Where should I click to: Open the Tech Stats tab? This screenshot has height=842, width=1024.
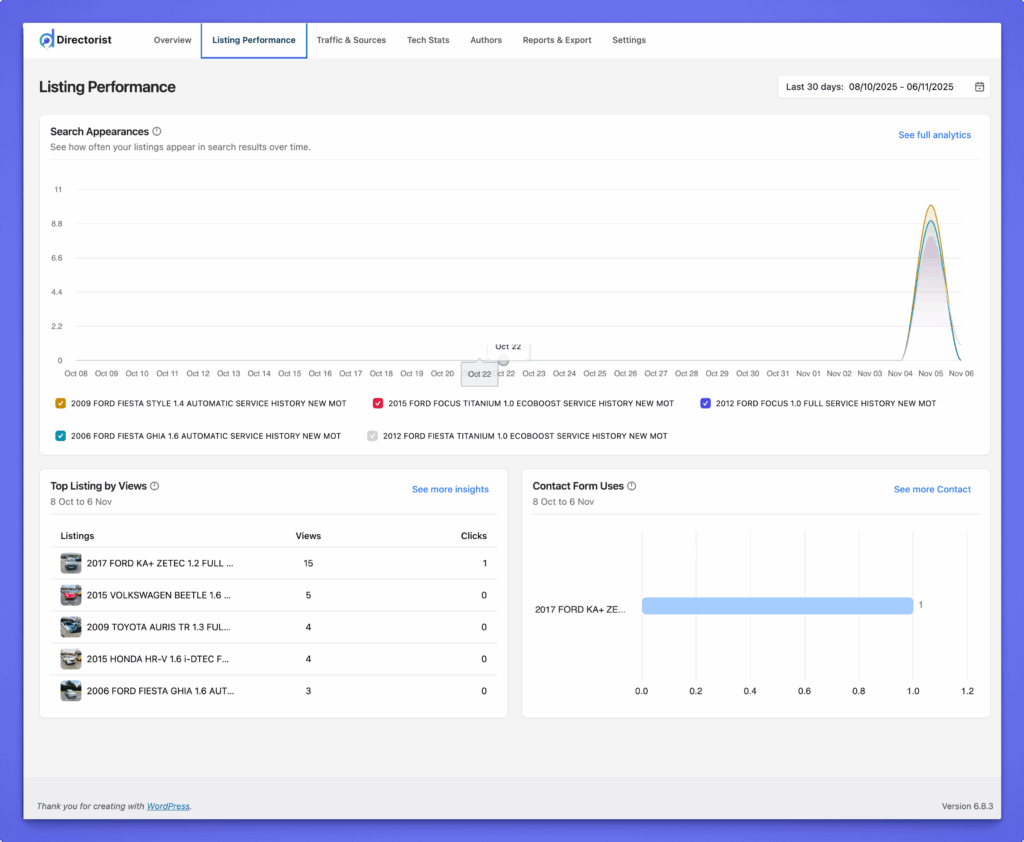(428, 40)
